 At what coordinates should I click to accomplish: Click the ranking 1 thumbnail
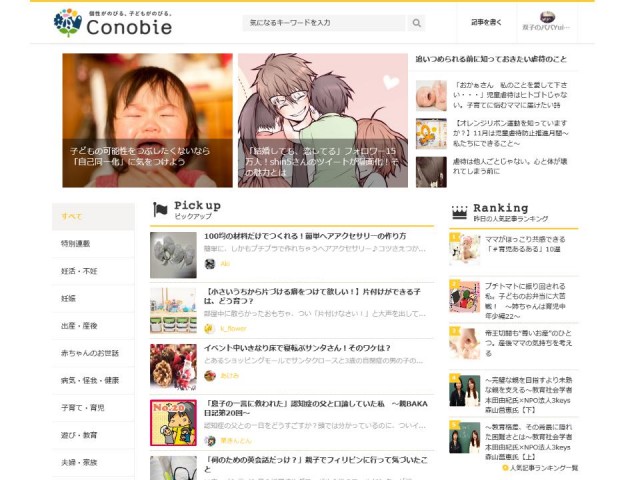[464, 249]
